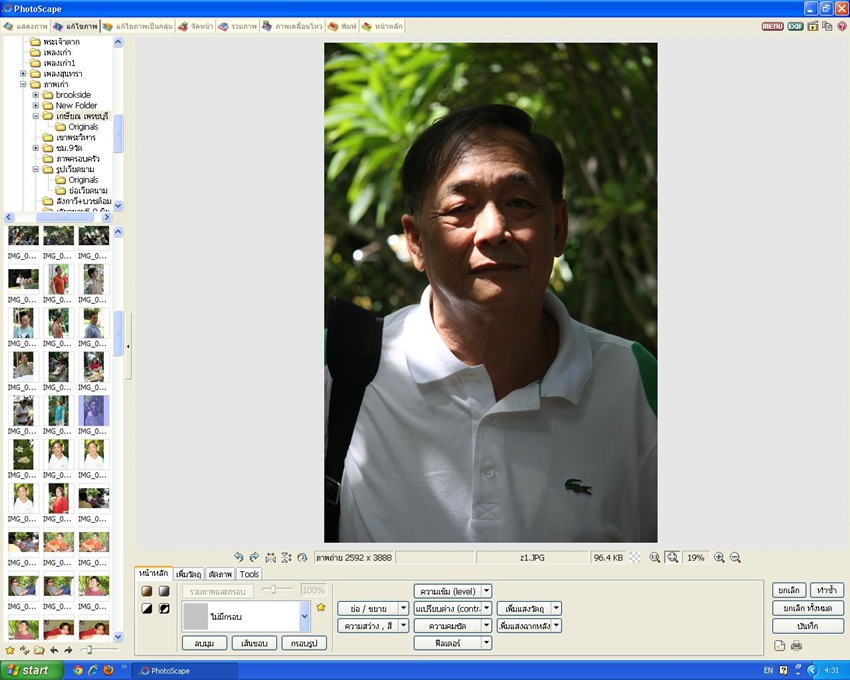
Task: Go forward with the right arrow under thumbnails
Action: coord(68,650)
